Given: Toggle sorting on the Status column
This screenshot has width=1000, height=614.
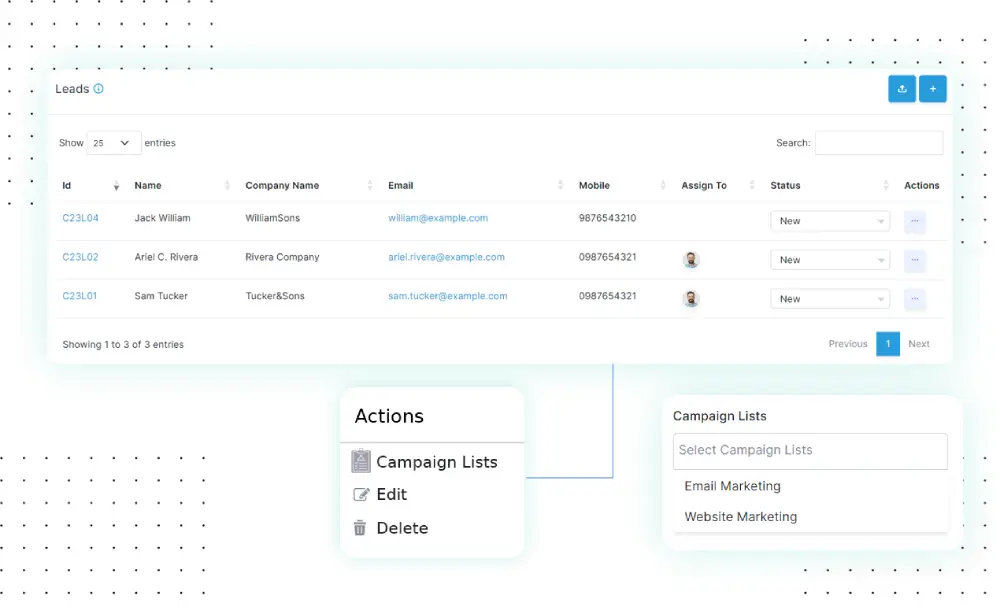Looking at the screenshot, I should click(x=886, y=186).
